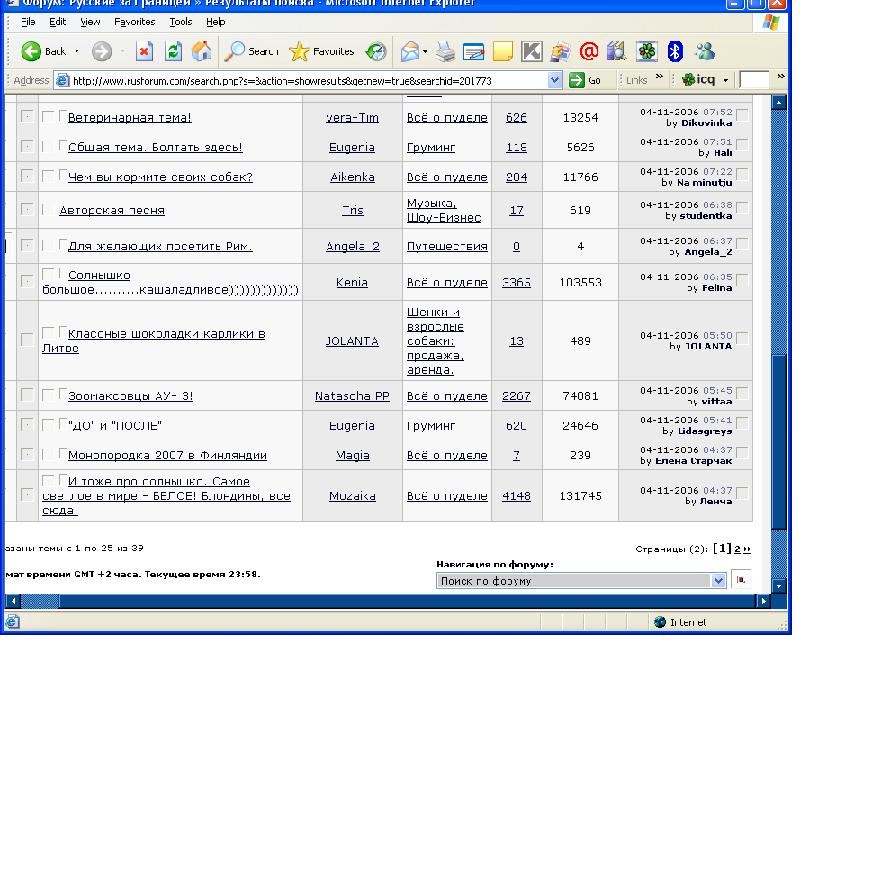The width and height of the screenshot is (880, 878).
Task: Click the Print icon in toolbar
Action: pos(445,51)
